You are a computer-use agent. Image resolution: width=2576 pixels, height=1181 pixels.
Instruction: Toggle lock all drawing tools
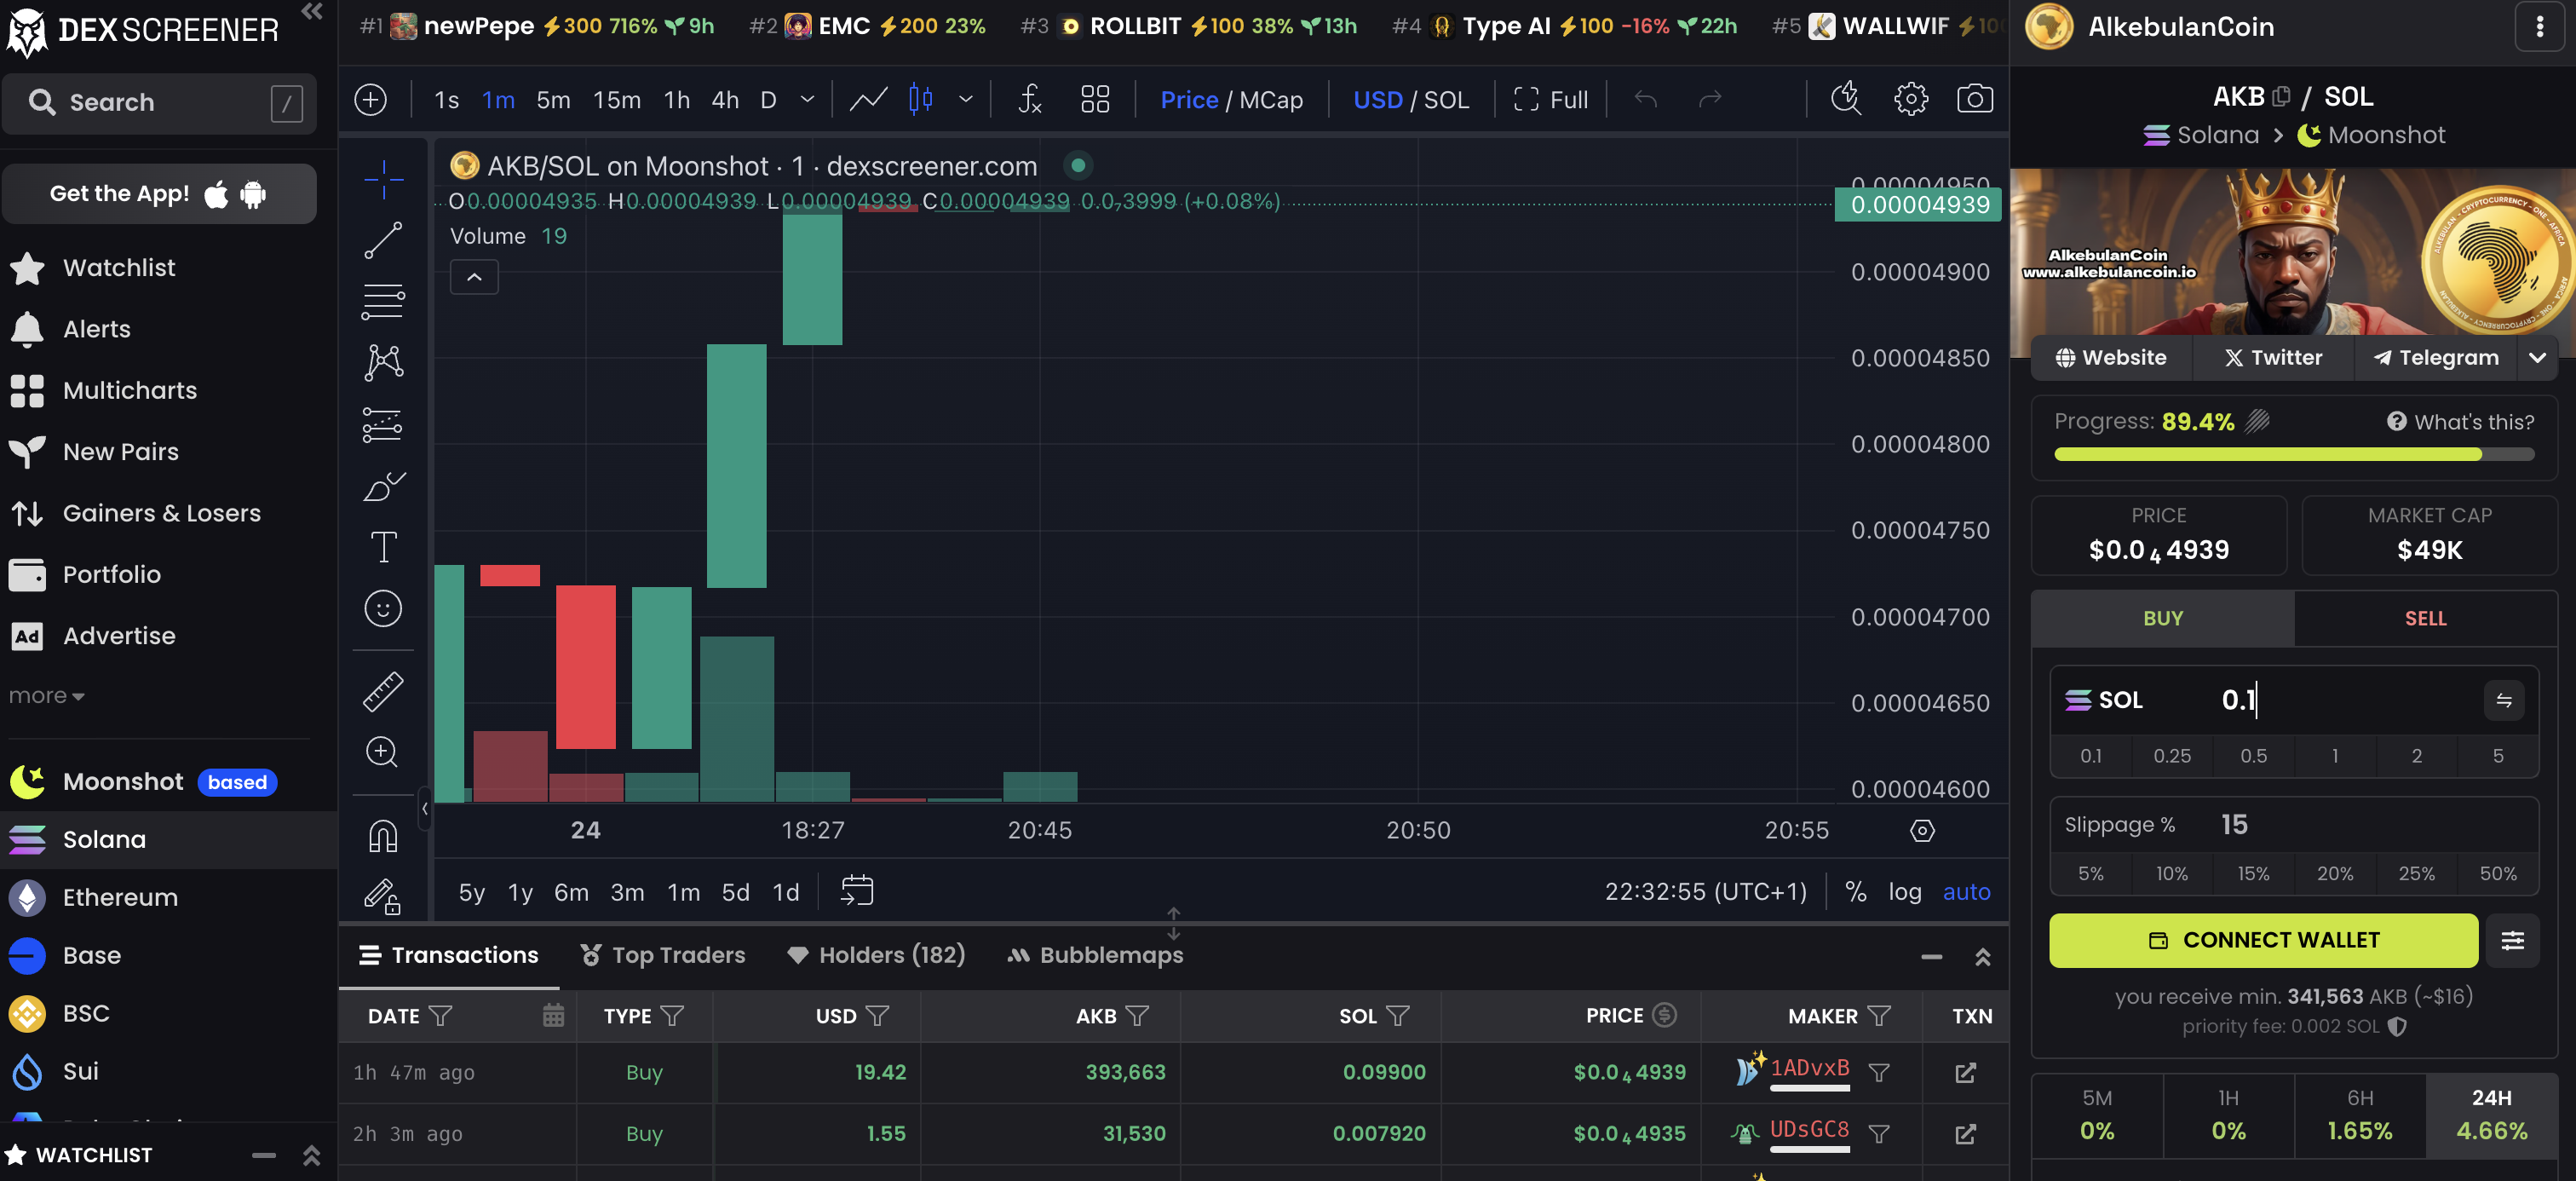pos(383,895)
